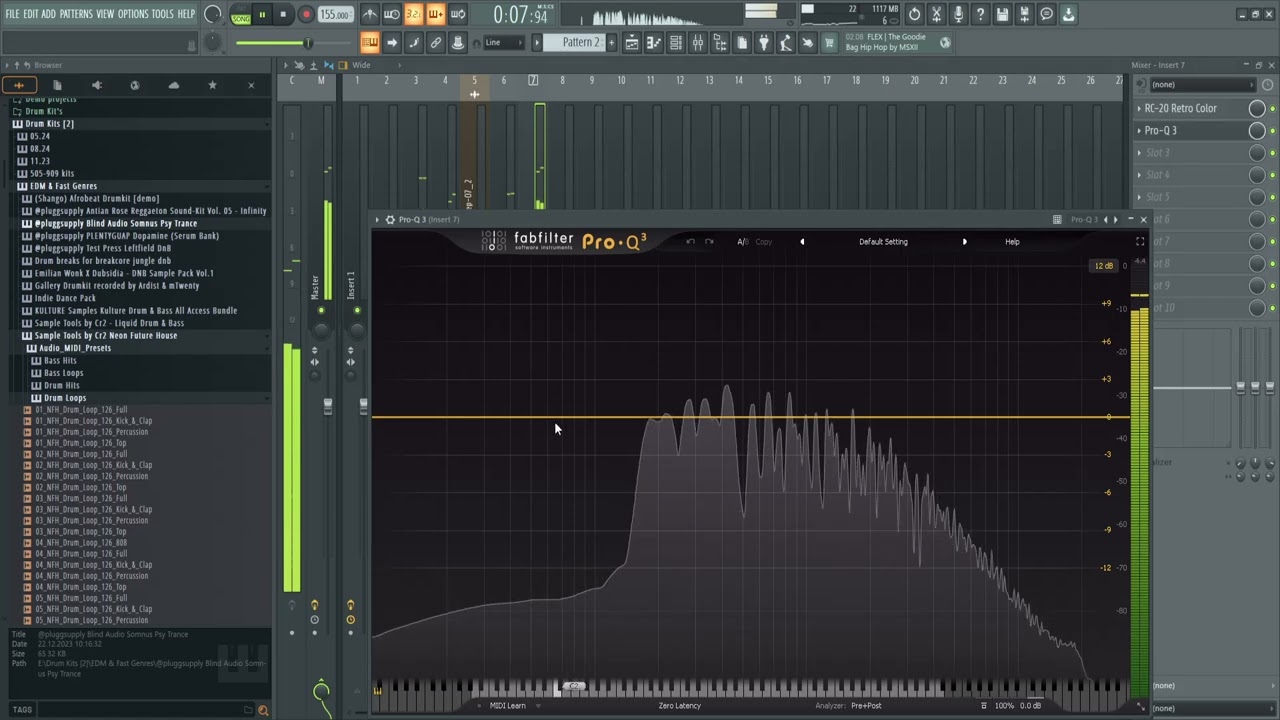Viewport: 1280px width, 720px height.
Task: Click the link chain icon in toolbar
Action: tap(436, 42)
